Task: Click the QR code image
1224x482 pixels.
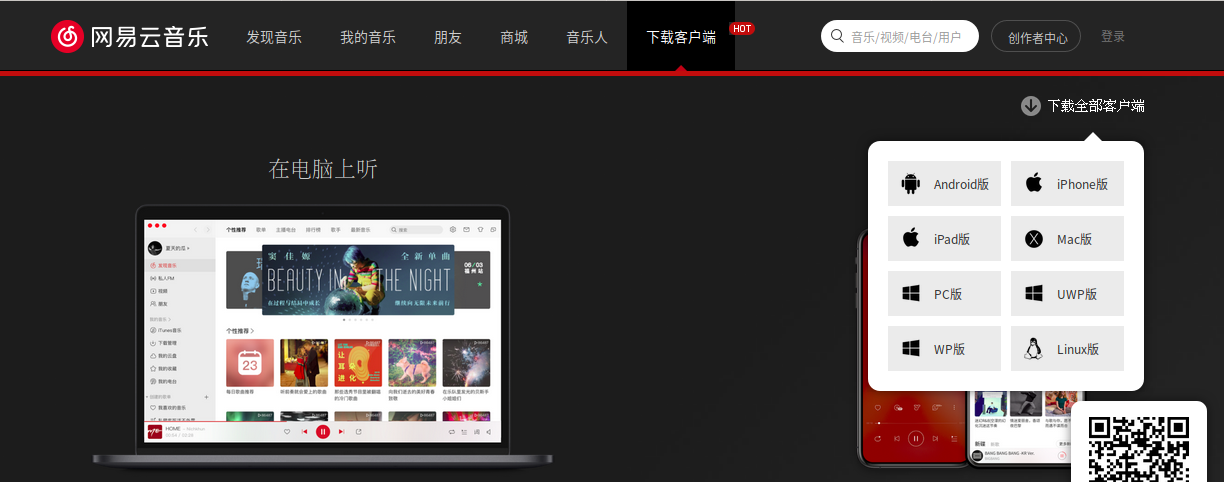Action: 1139,449
